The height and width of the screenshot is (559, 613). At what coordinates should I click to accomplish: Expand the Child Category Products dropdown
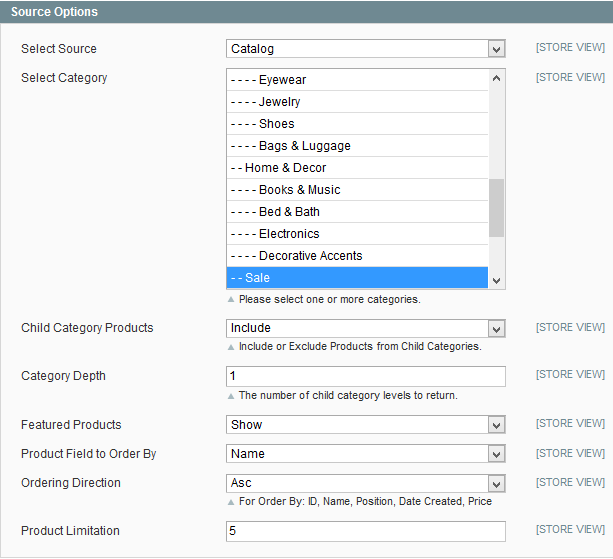coord(366,328)
